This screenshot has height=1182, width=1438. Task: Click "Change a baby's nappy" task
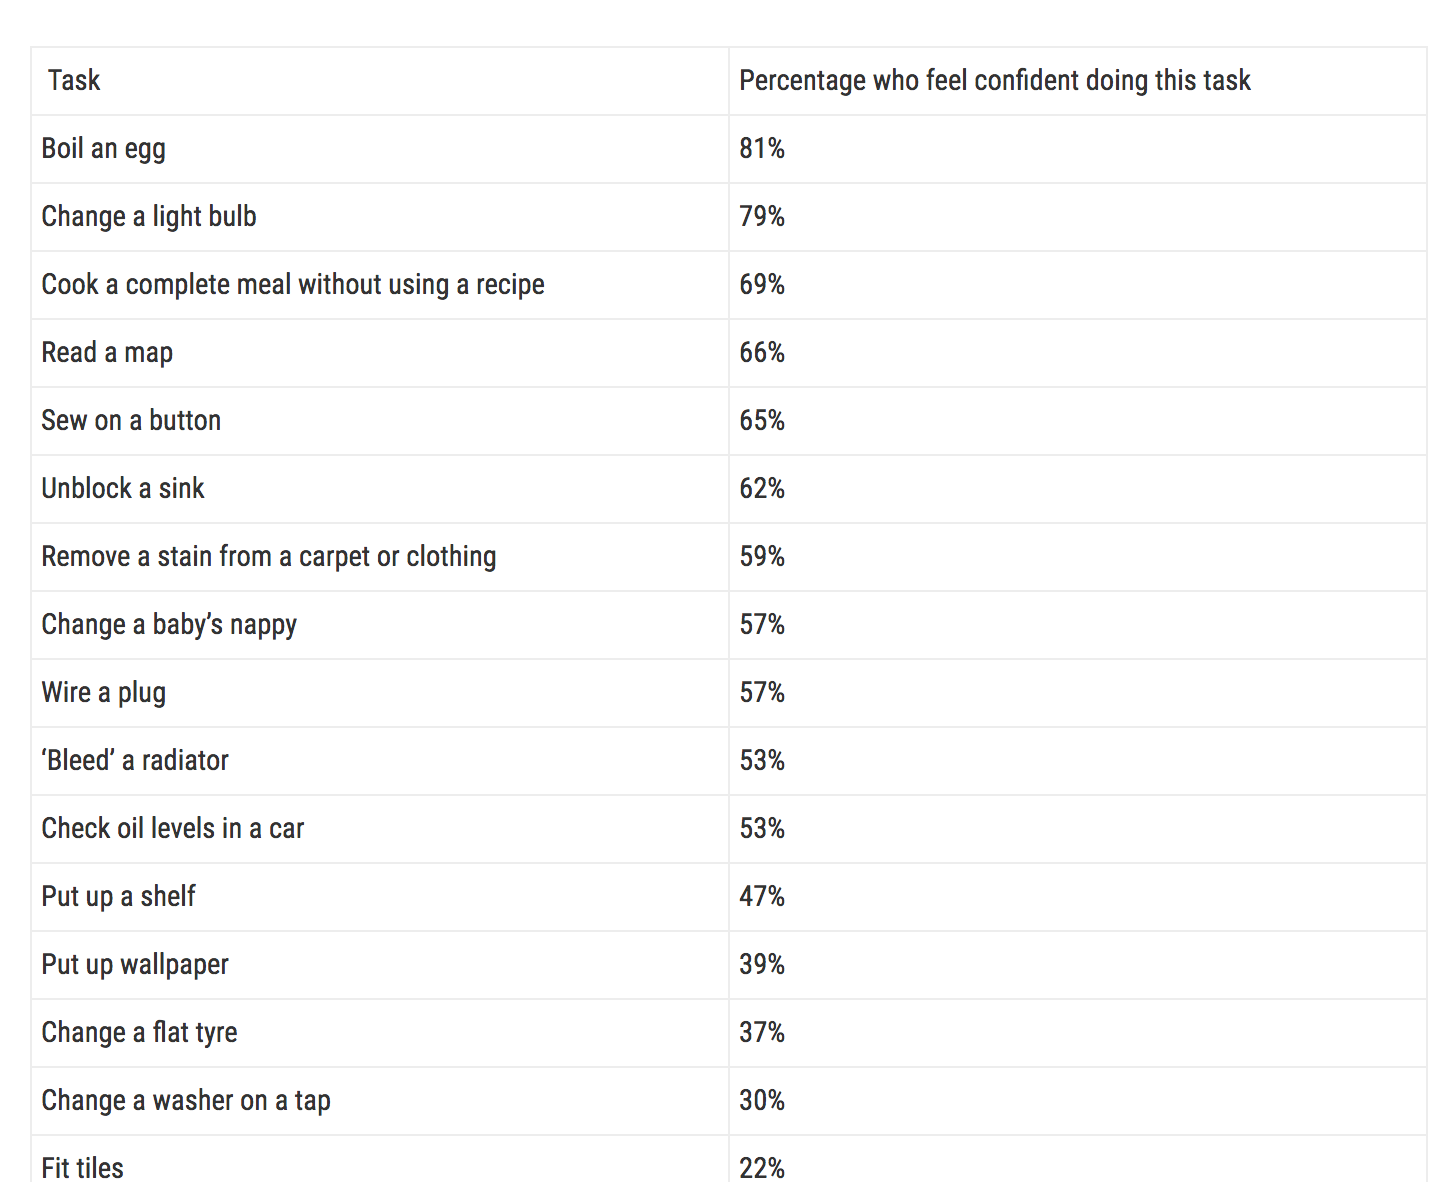tap(169, 625)
